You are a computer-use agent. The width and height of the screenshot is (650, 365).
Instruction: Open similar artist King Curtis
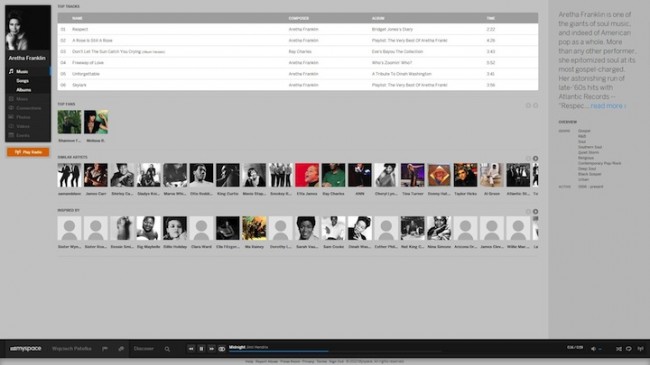pos(228,175)
